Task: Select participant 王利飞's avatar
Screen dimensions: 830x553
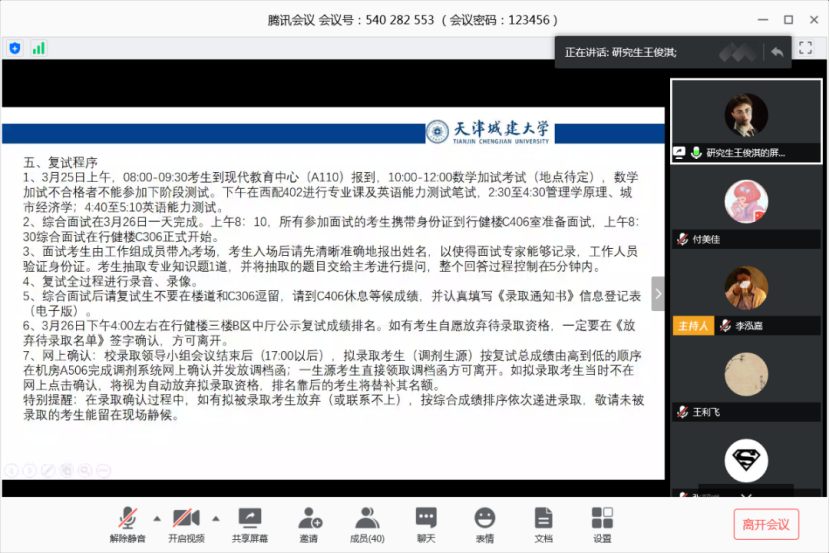Action: click(x=746, y=375)
